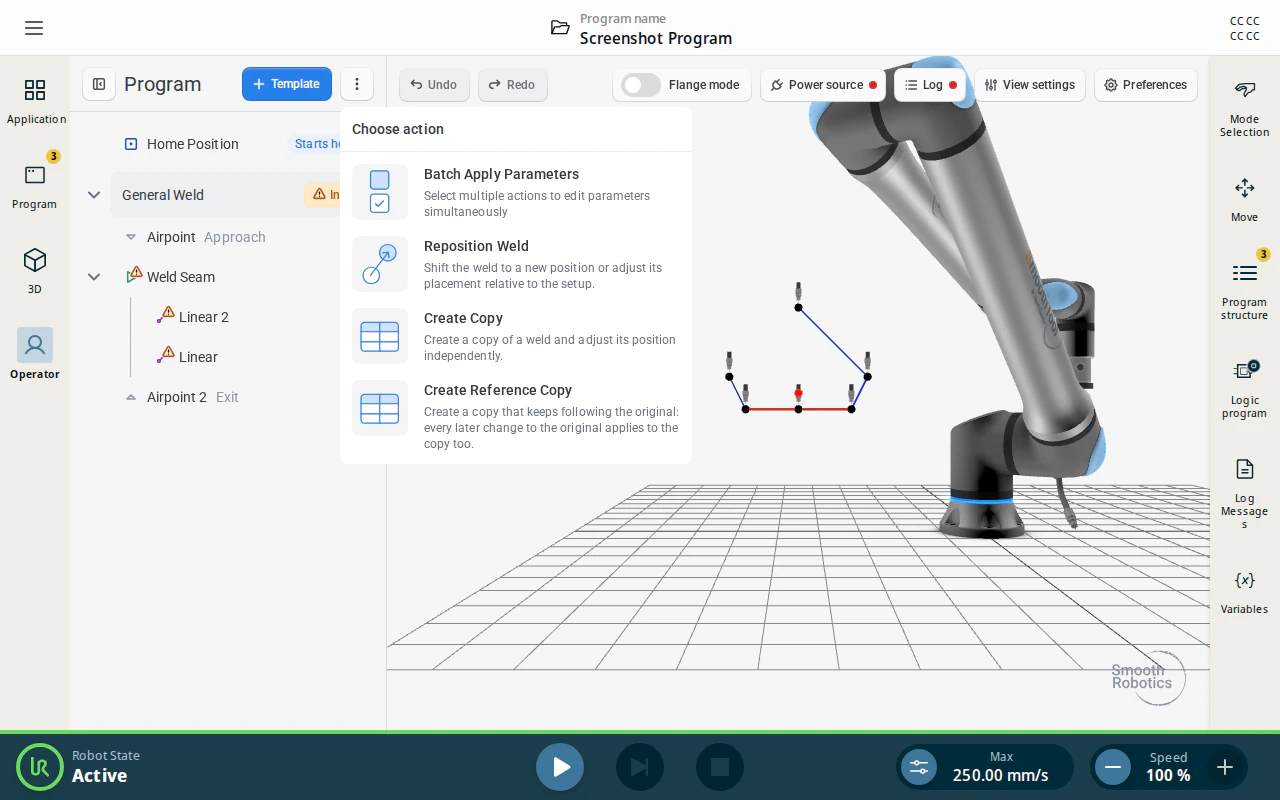Choose Batch Apply Parameters action

[x=516, y=192]
